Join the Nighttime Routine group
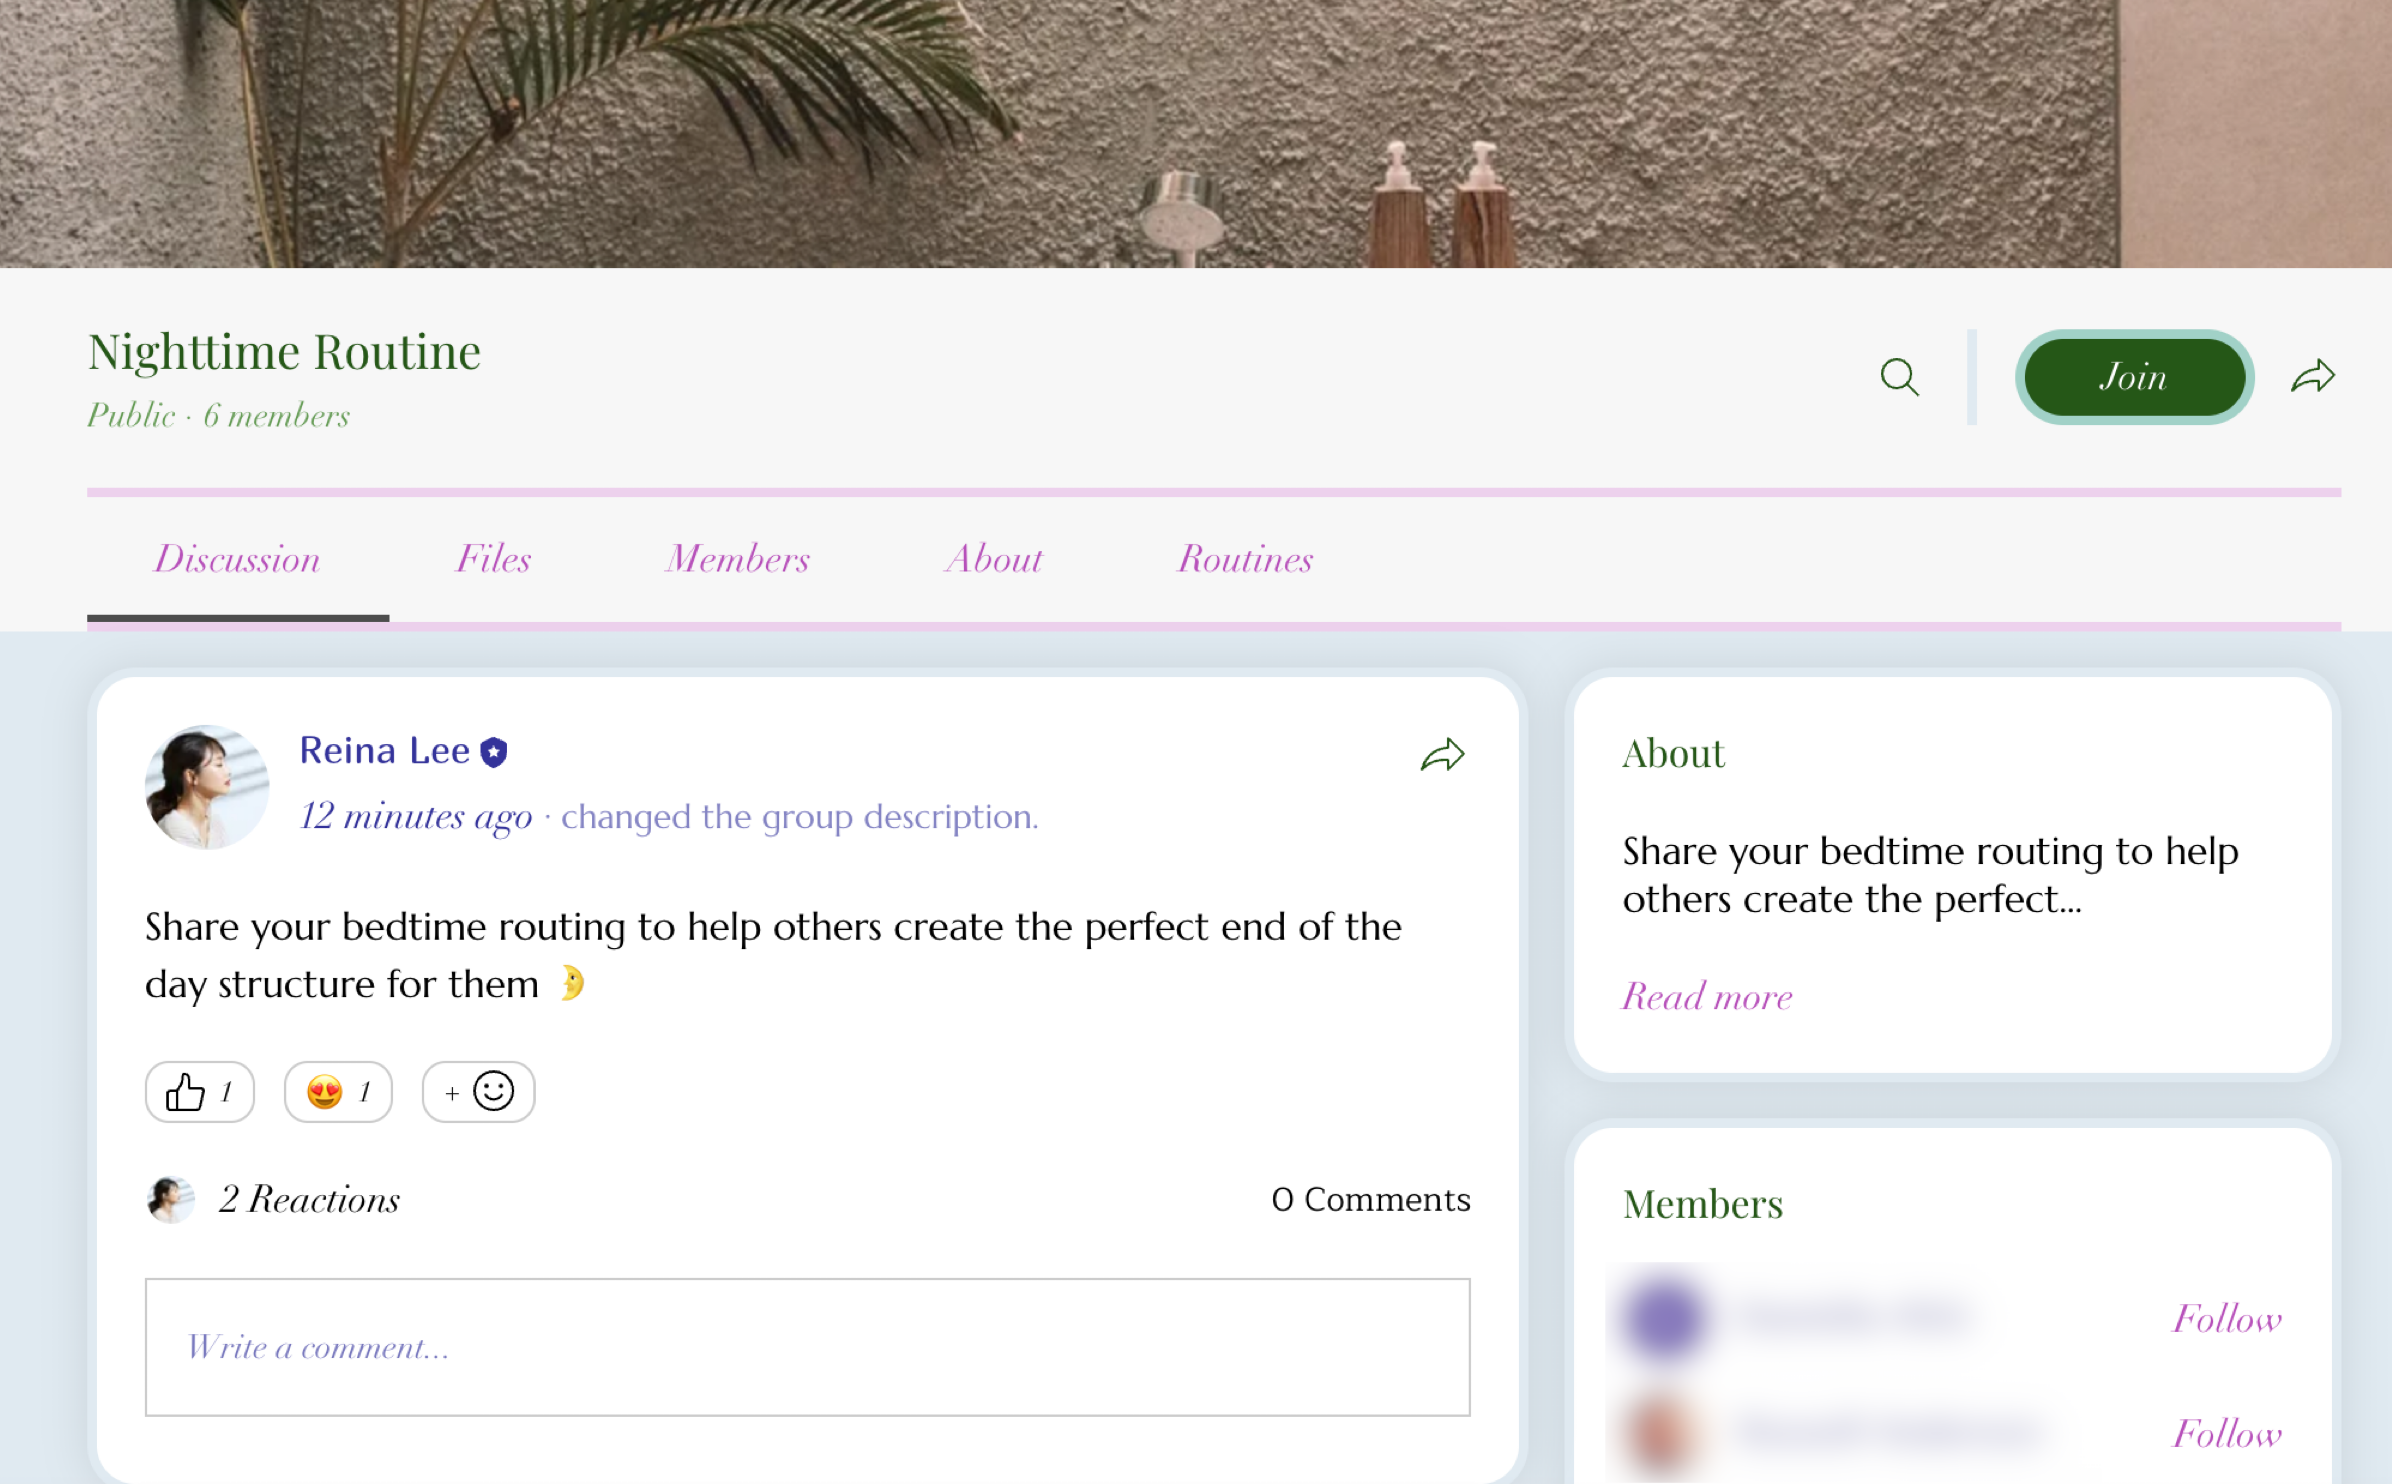This screenshot has width=2392, height=1484. (2134, 377)
